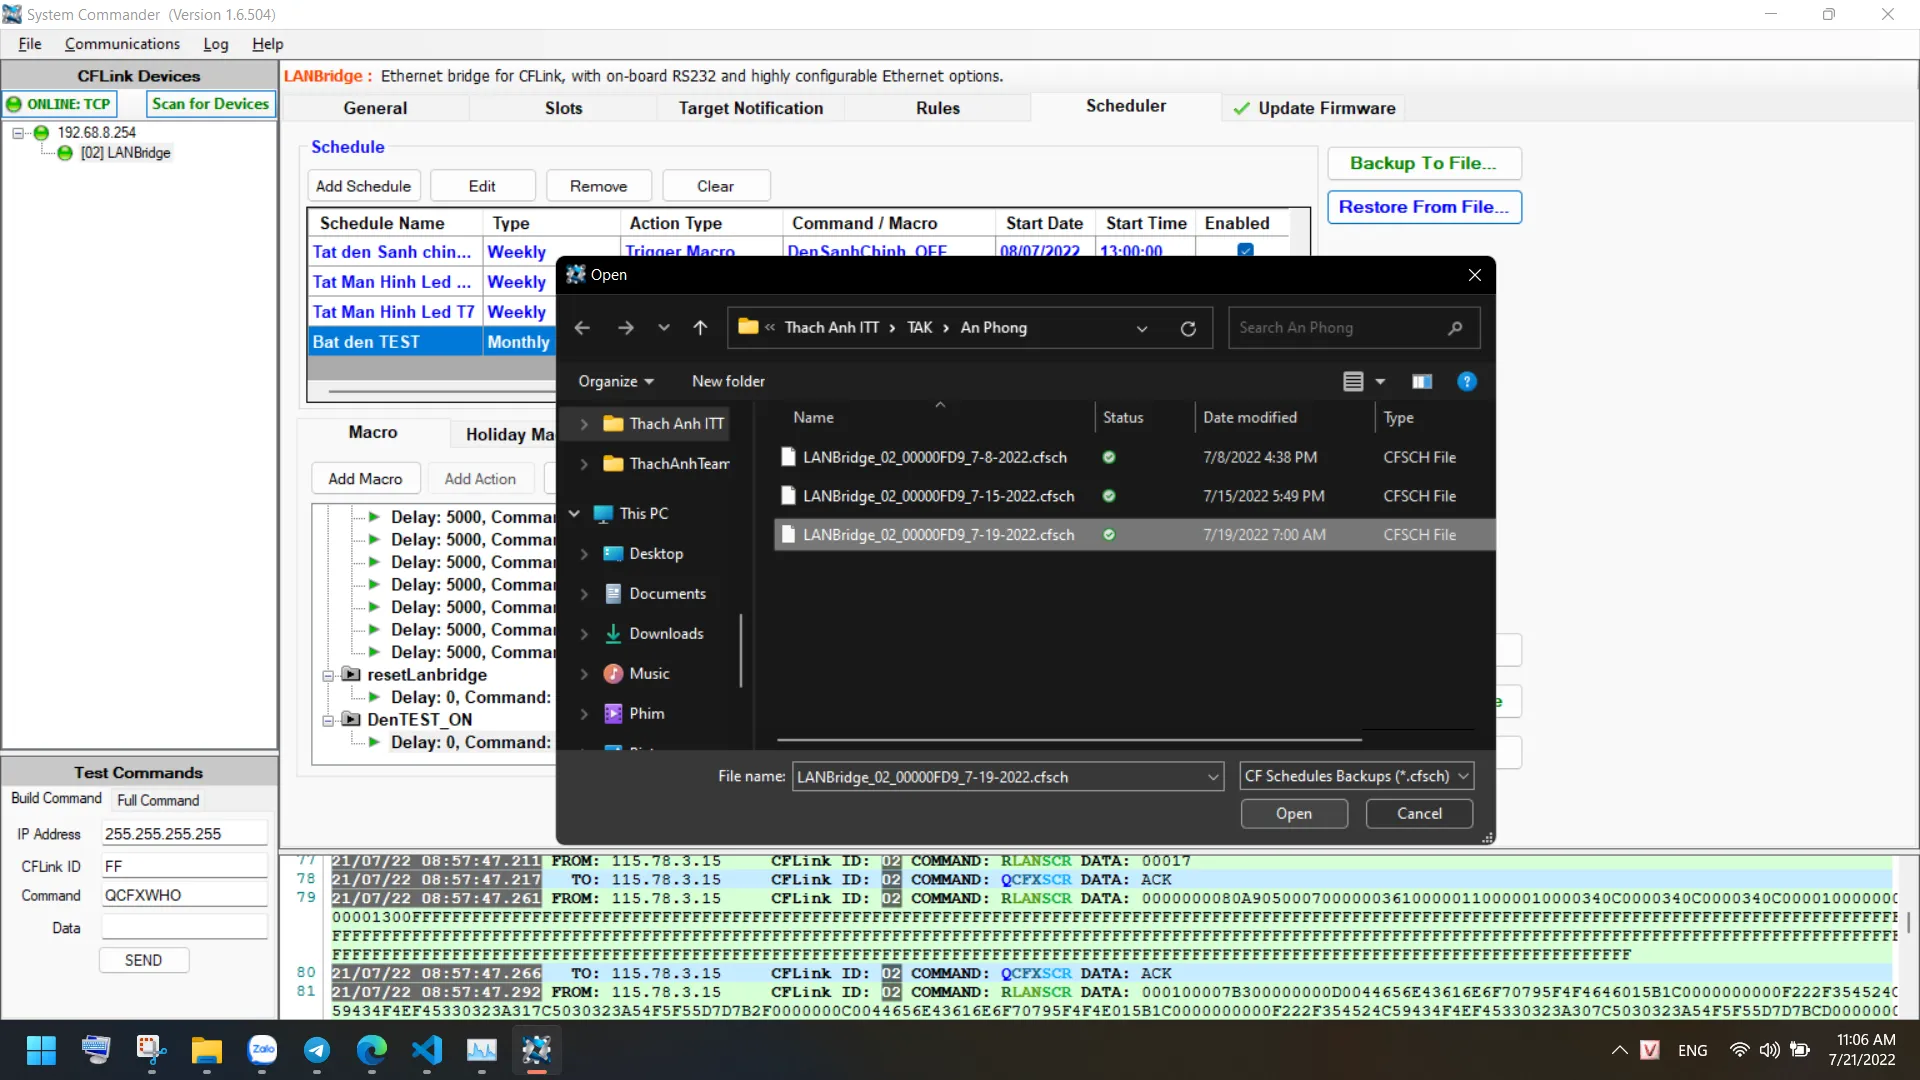The height and width of the screenshot is (1080, 1920).
Task: Uncheck Enabled box for first schedule
Action: click(x=1245, y=250)
